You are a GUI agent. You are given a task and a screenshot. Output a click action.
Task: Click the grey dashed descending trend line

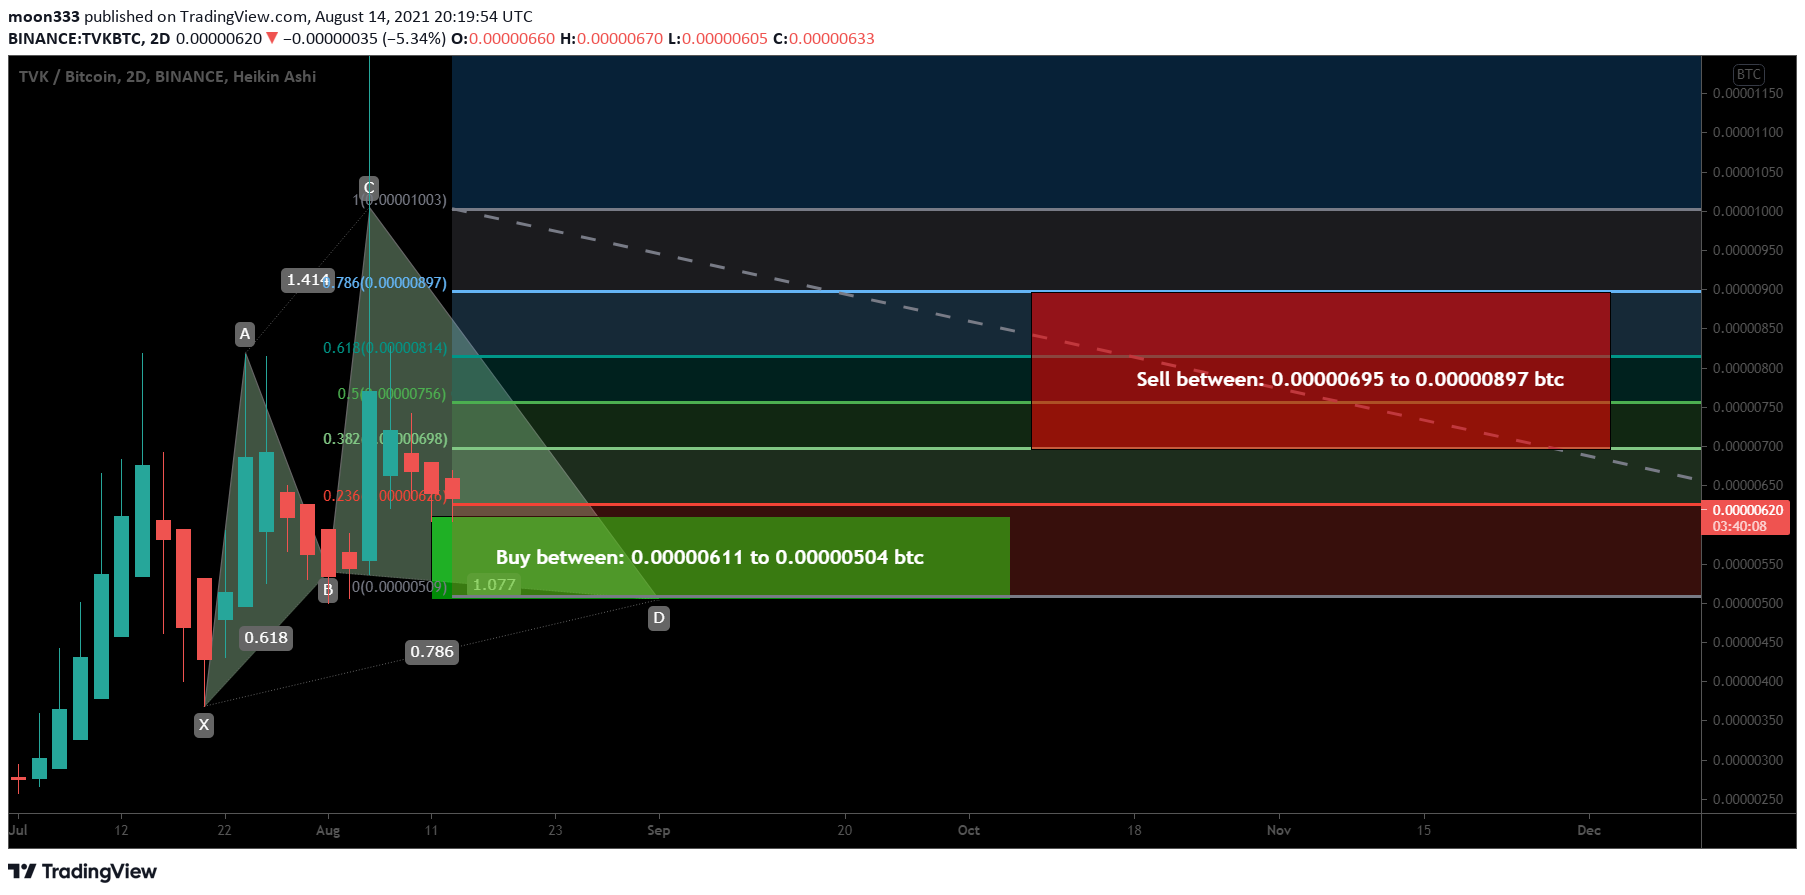point(1075,345)
